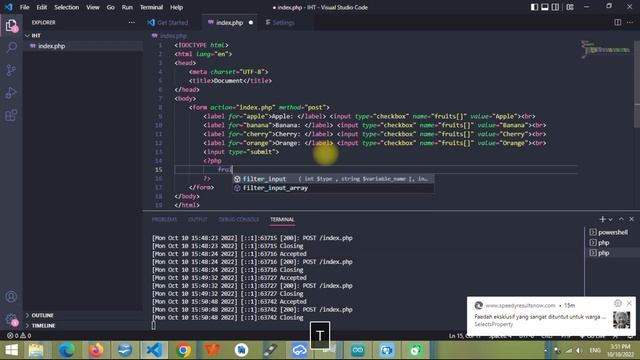640x360 pixels.
Task: Dismiss the speedyresultsnow notification with its X
Action: [629, 303]
